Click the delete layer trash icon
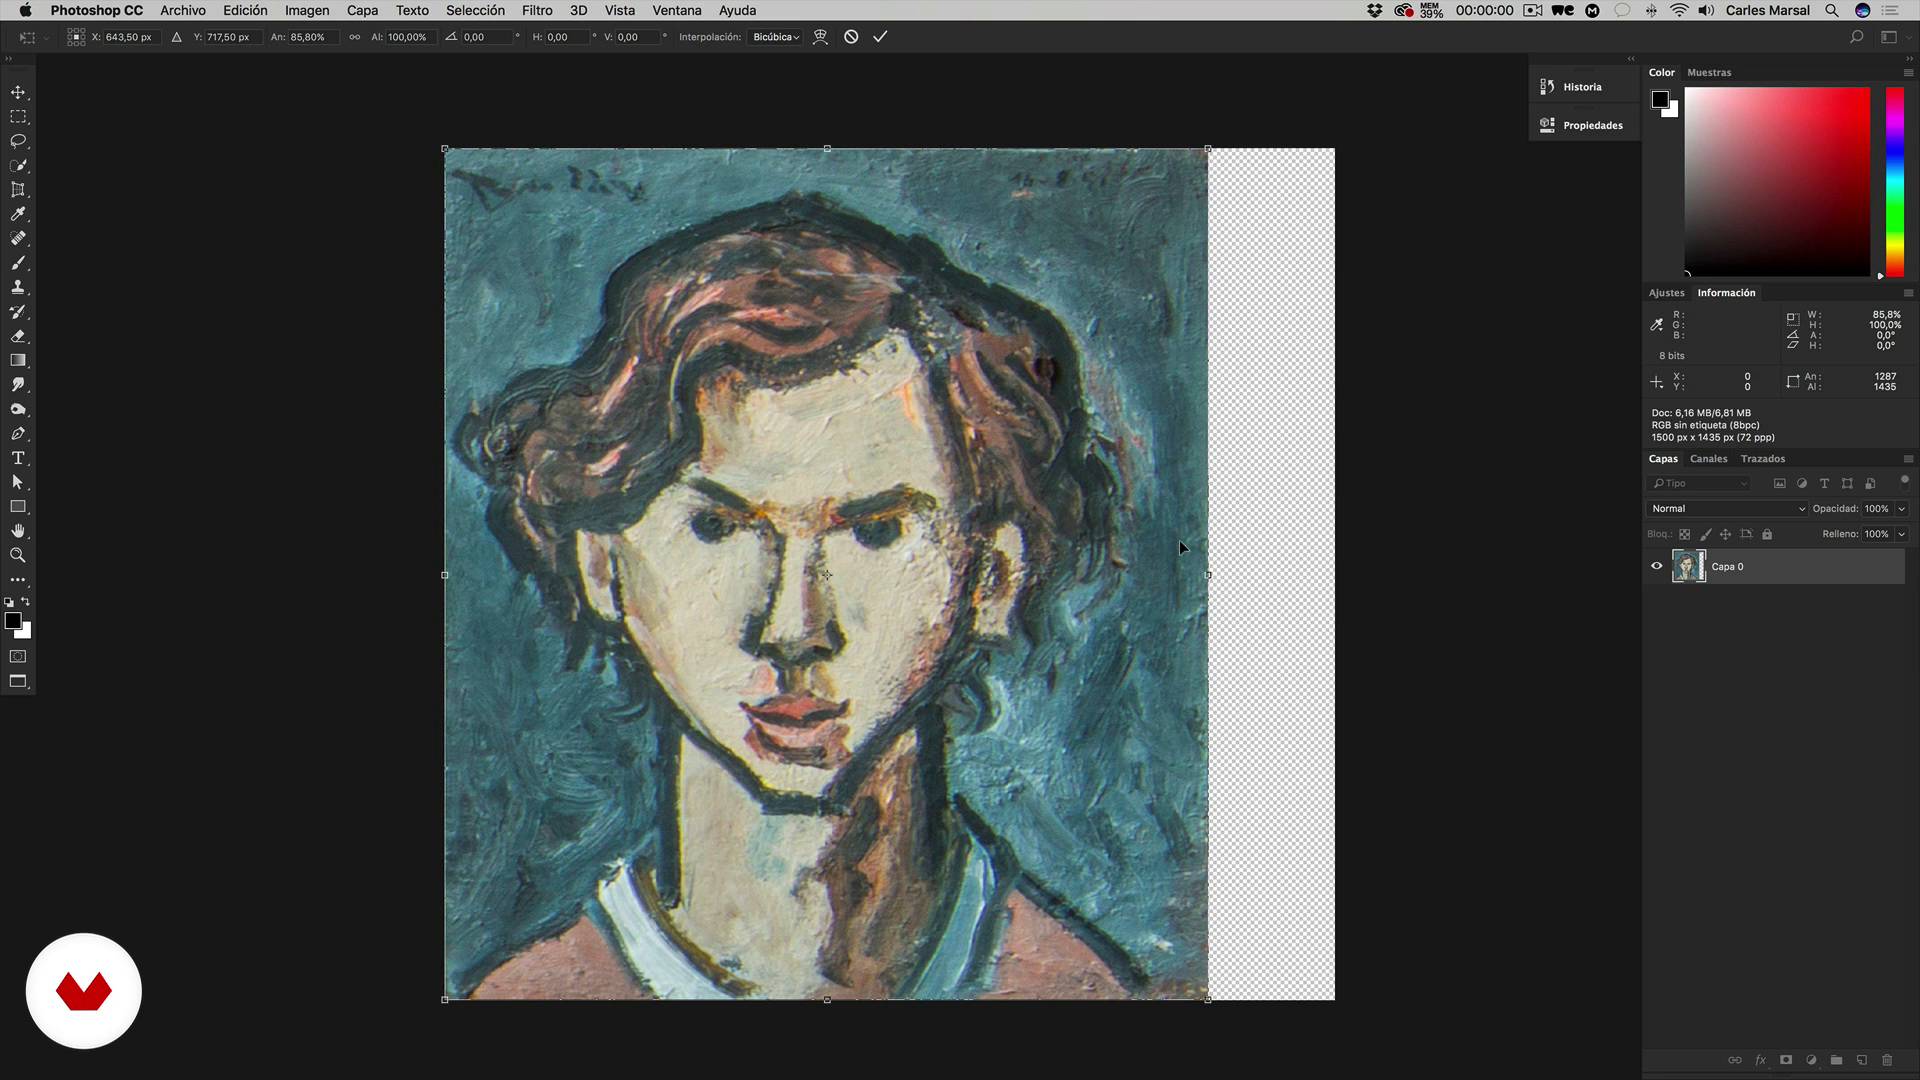 [1887, 1060]
